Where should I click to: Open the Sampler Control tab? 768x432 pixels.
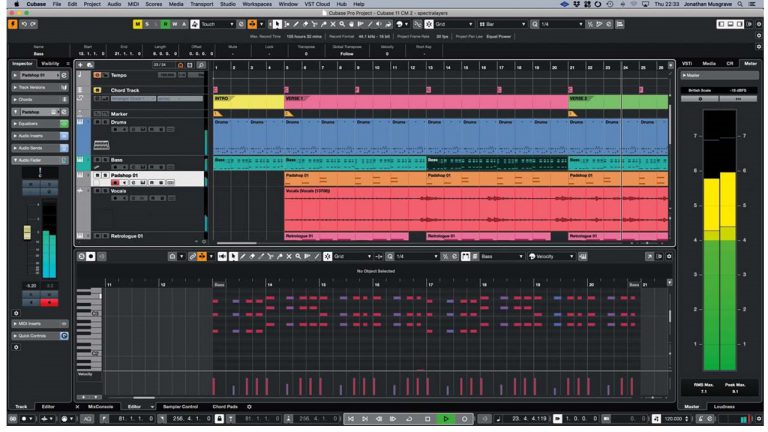[180, 407]
